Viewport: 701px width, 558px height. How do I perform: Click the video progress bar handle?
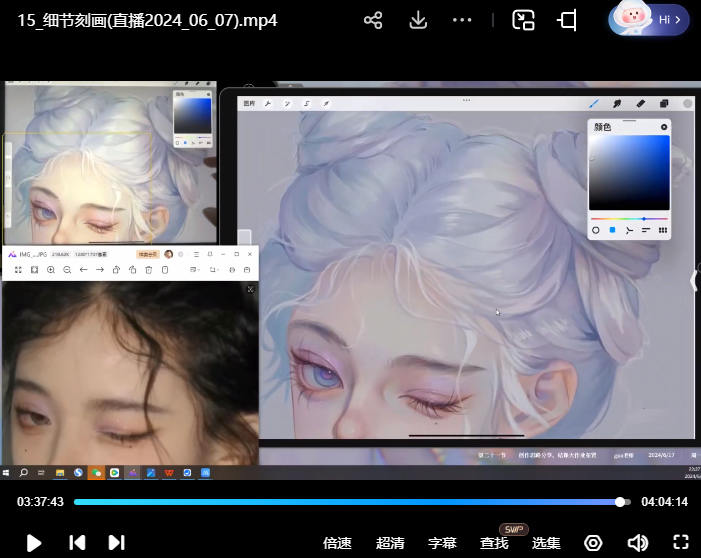pos(620,502)
